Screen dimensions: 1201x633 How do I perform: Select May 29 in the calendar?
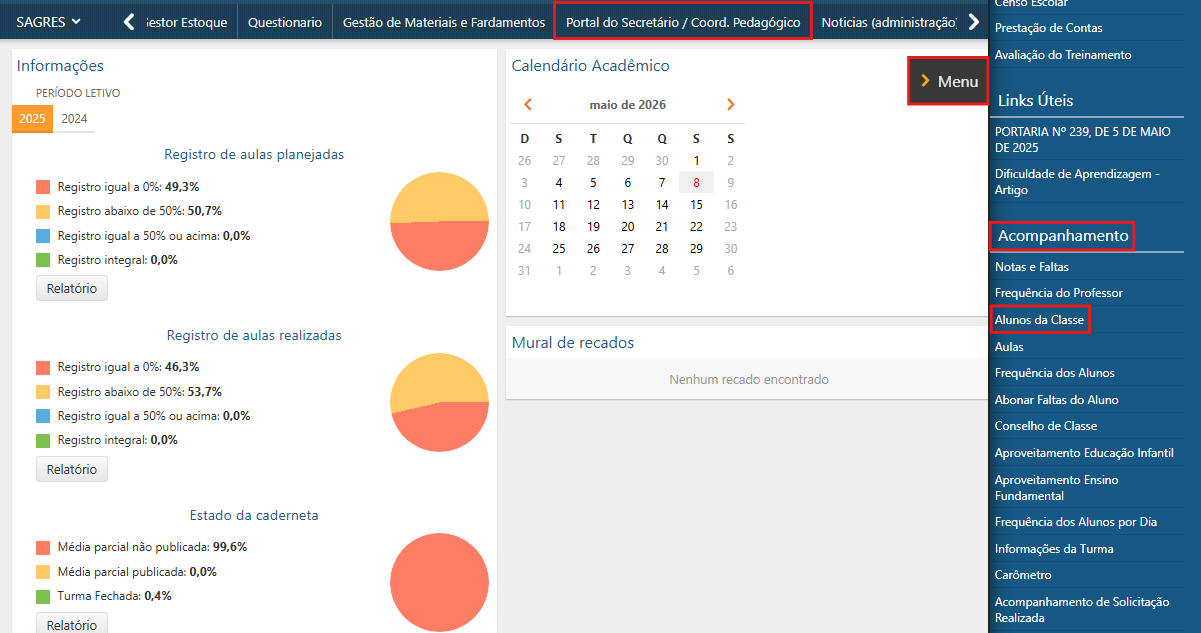tap(696, 249)
